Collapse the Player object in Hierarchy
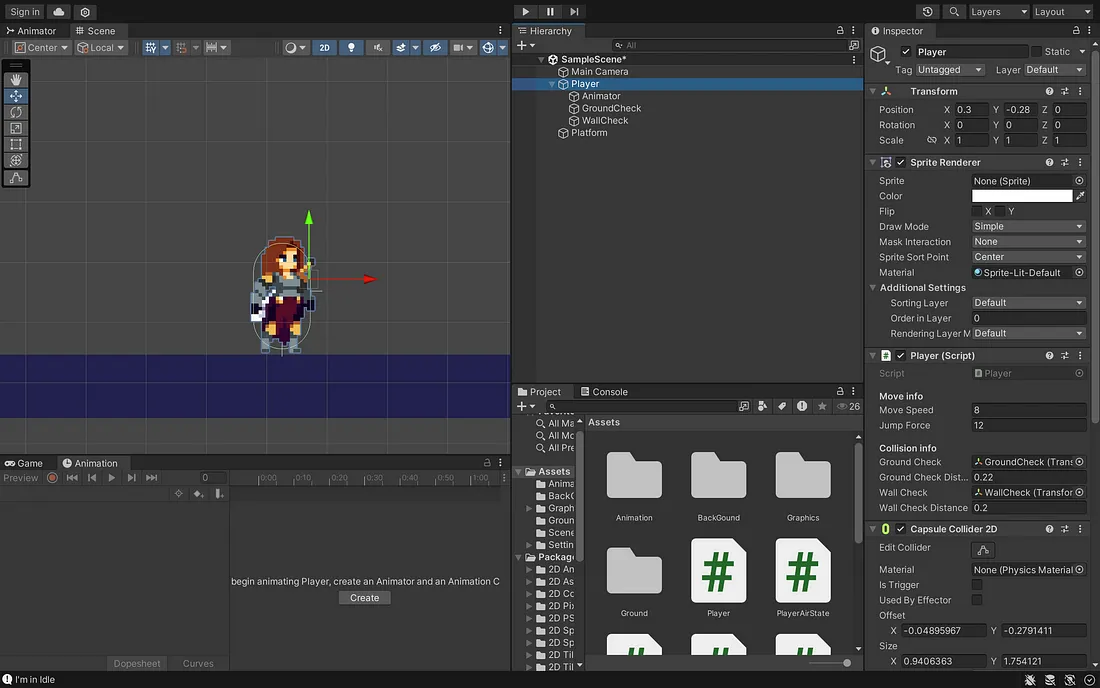 click(552, 84)
